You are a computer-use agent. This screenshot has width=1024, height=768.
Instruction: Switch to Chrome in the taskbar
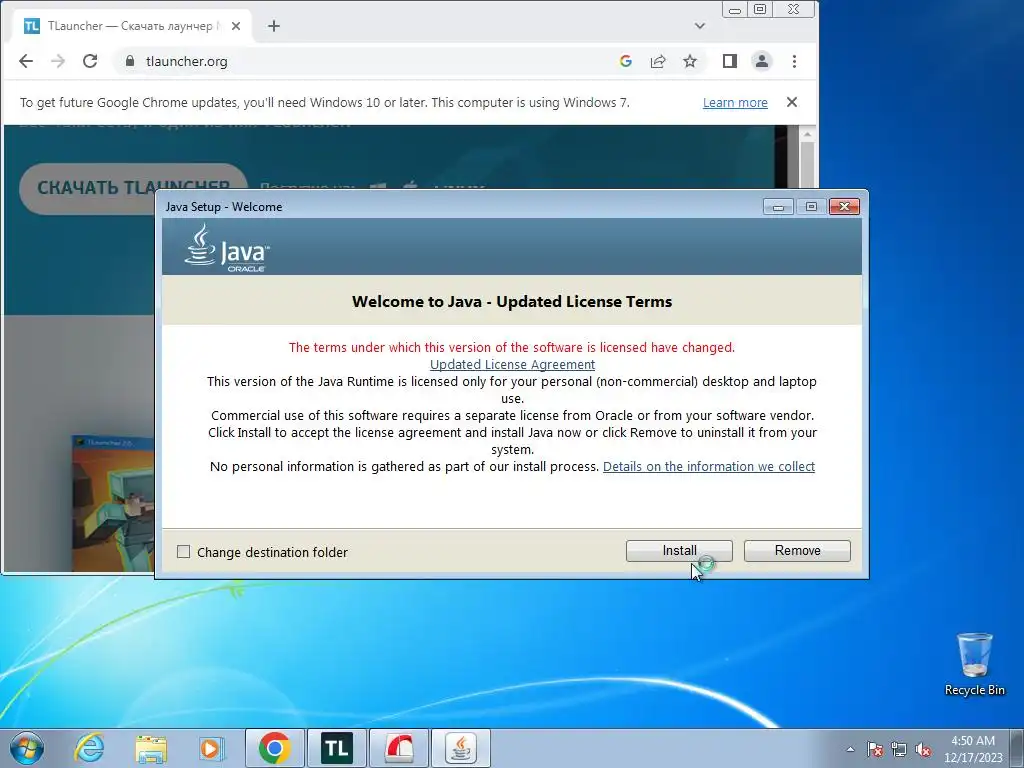tap(274, 748)
